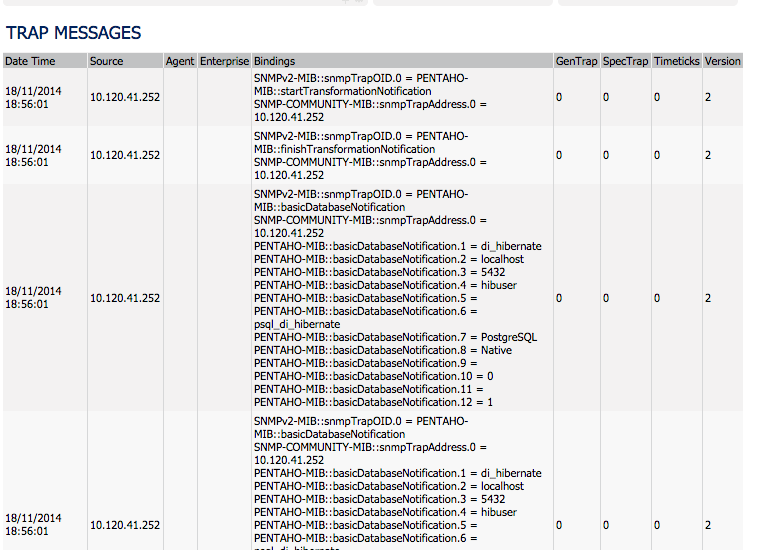Click basicDatabaseNotification.4 = hibuser in third row
Image resolution: width=765 pixels, height=550 pixels.
coord(385,285)
